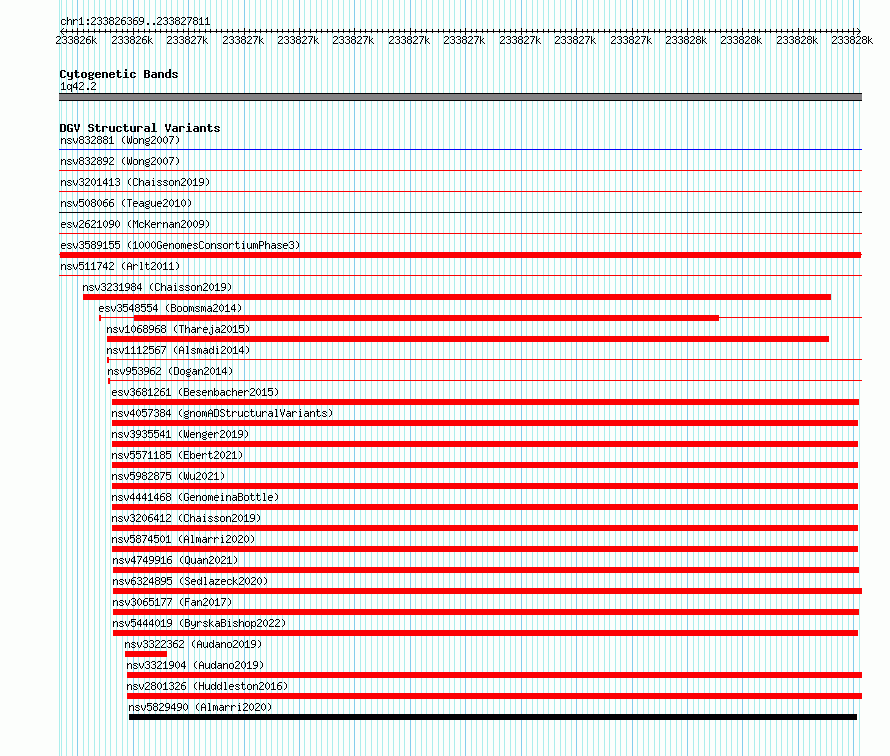Screen dimensions: 890x756
Task: Click the Cytogenetic Bands track title
Action: click(119, 74)
